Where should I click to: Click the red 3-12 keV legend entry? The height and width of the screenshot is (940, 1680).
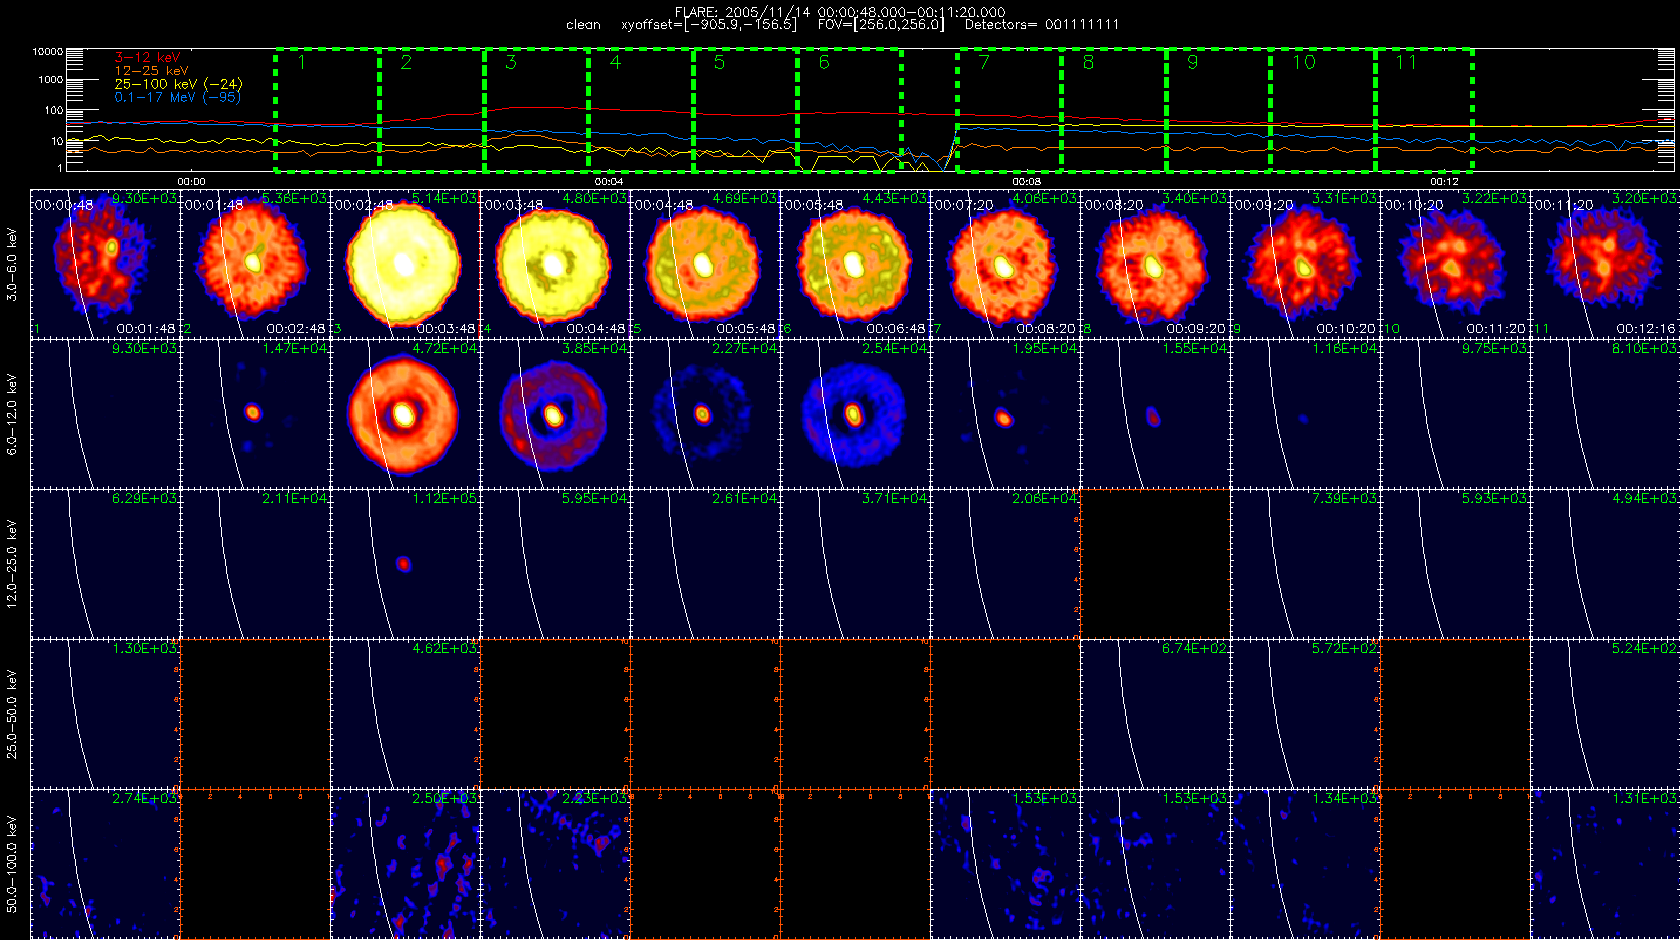[147, 58]
